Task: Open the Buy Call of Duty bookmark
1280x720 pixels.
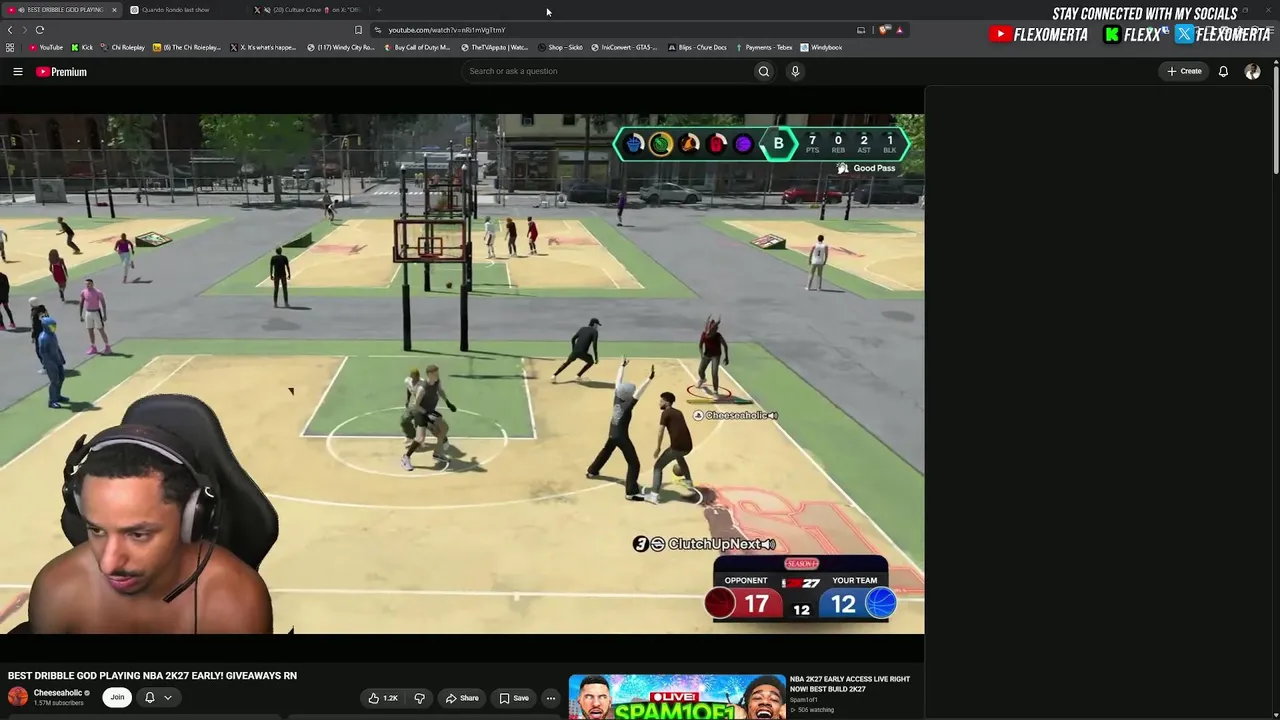Action: click(417, 47)
